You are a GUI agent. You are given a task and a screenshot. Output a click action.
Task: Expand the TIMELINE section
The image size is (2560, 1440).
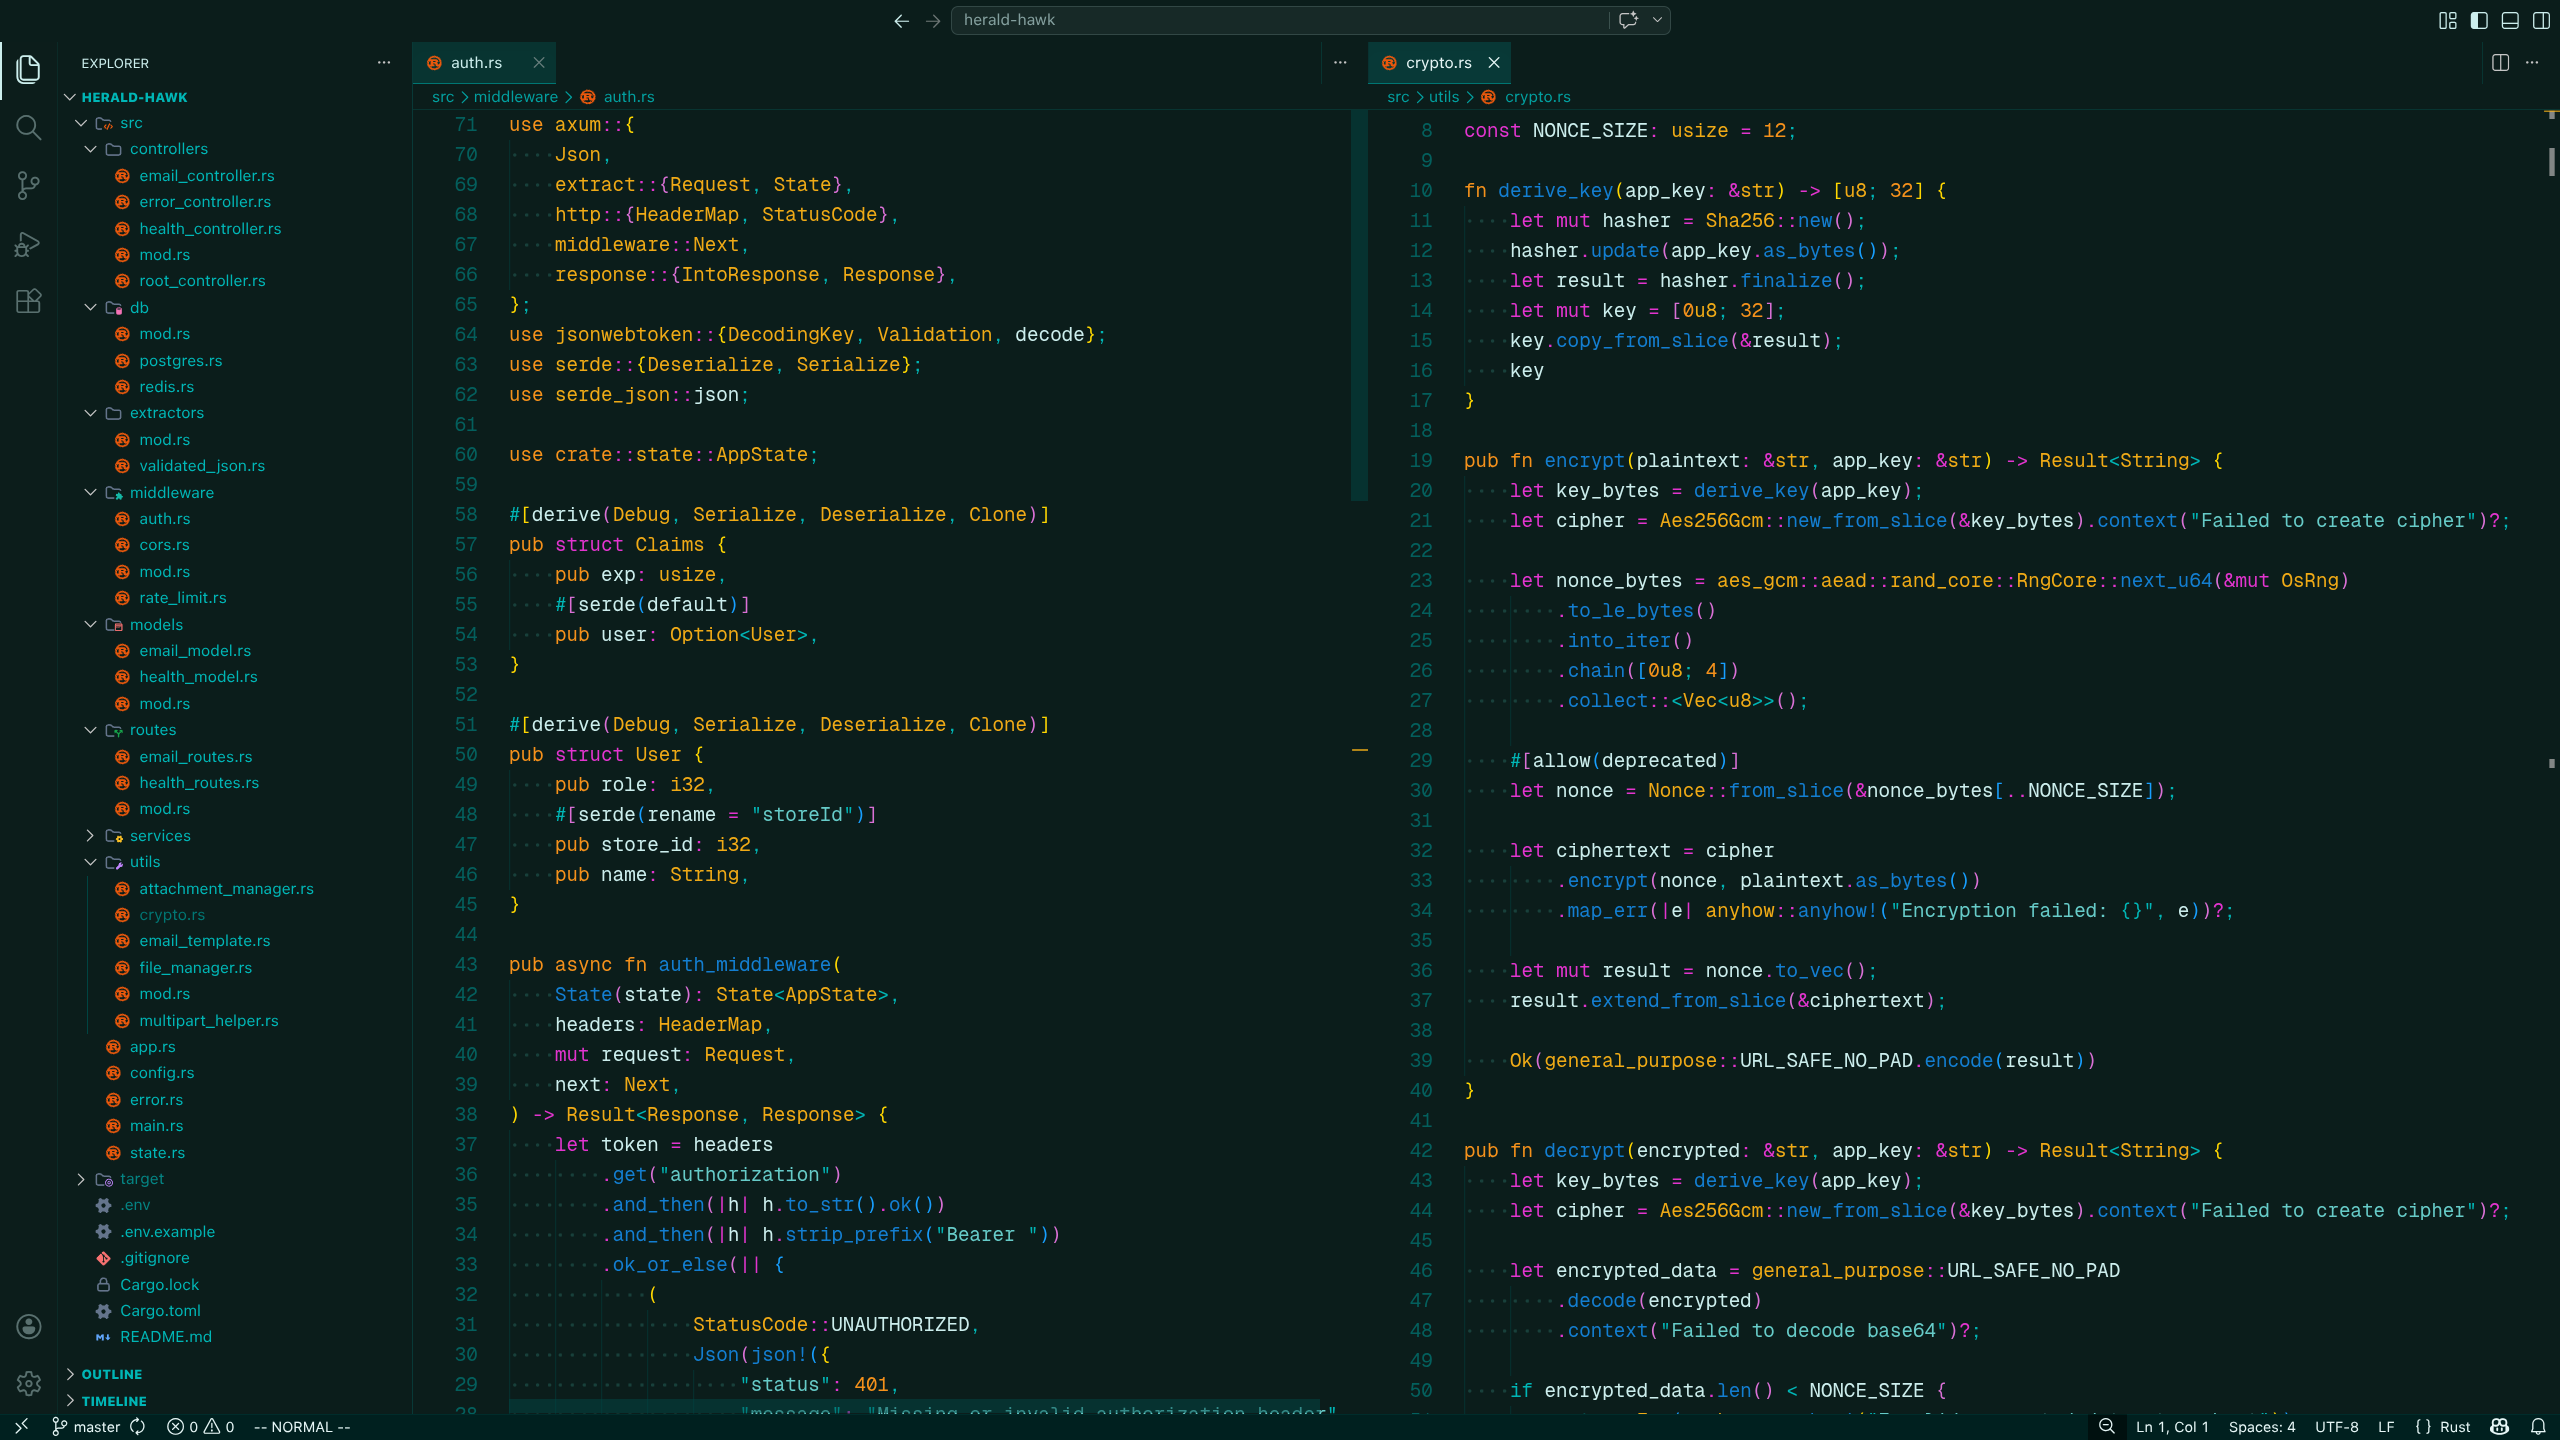(113, 1401)
